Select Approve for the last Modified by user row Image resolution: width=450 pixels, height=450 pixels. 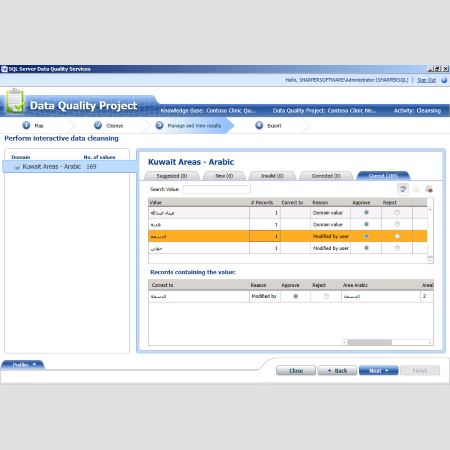366,248
